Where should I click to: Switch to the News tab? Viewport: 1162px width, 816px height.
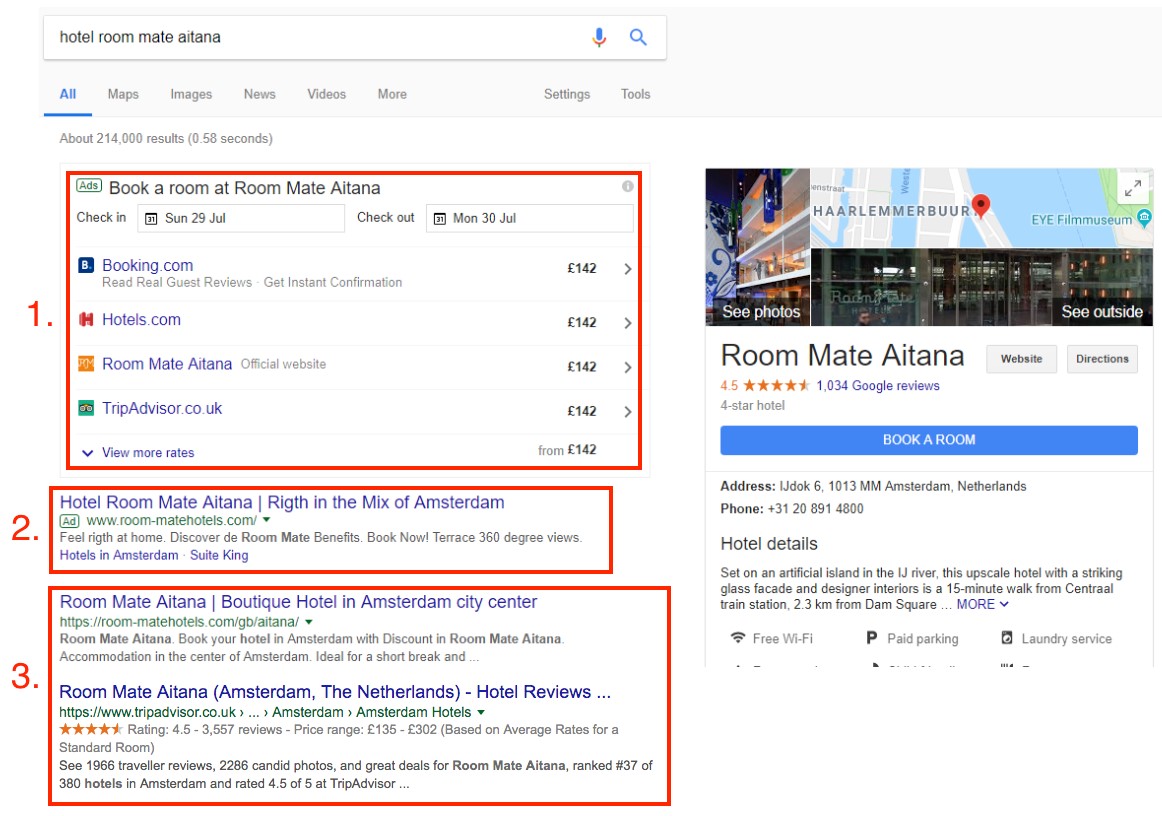259,94
